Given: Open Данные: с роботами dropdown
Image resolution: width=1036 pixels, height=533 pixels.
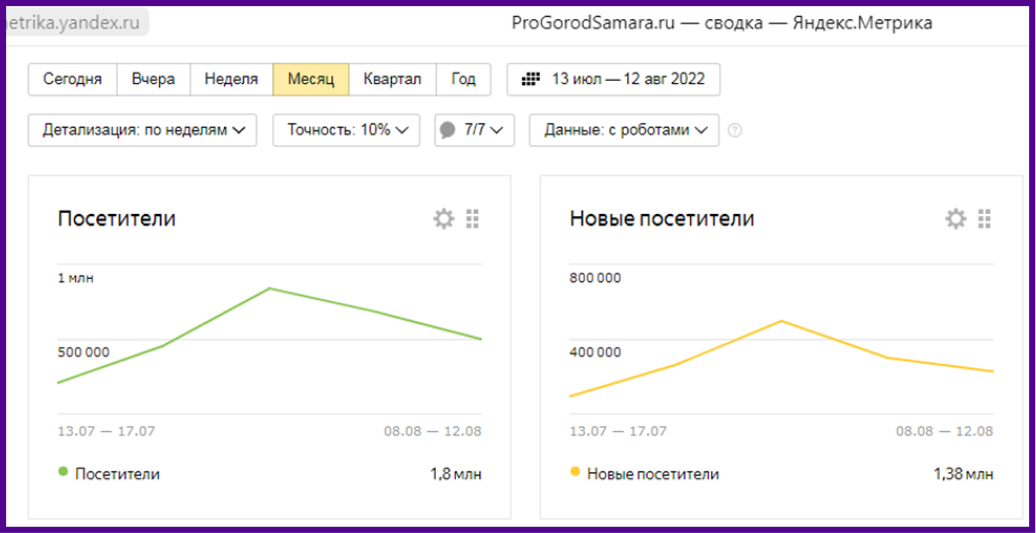Looking at the screenshot, I should tap(624, 130).
